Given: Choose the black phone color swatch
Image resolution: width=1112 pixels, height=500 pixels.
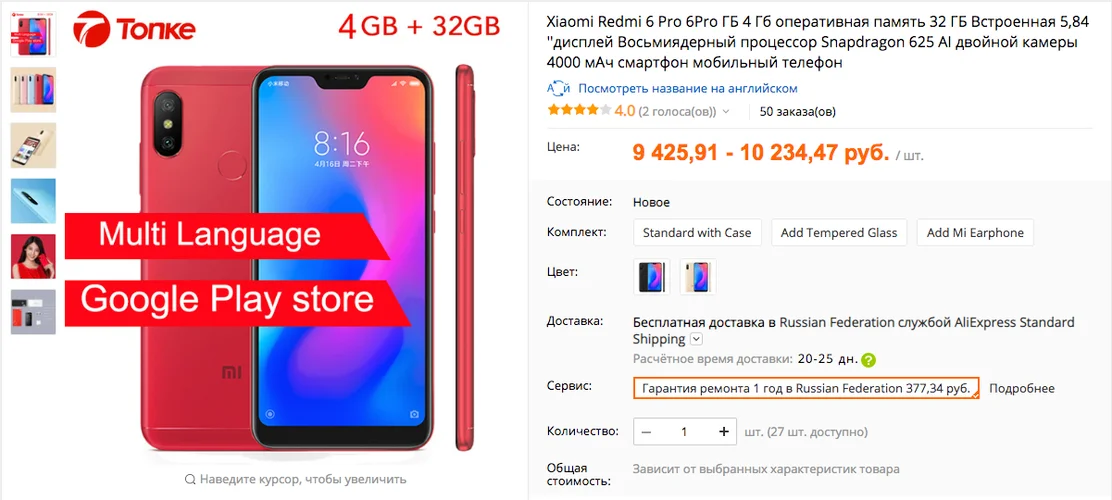Looking at the screenshot, I should point(652,277).
